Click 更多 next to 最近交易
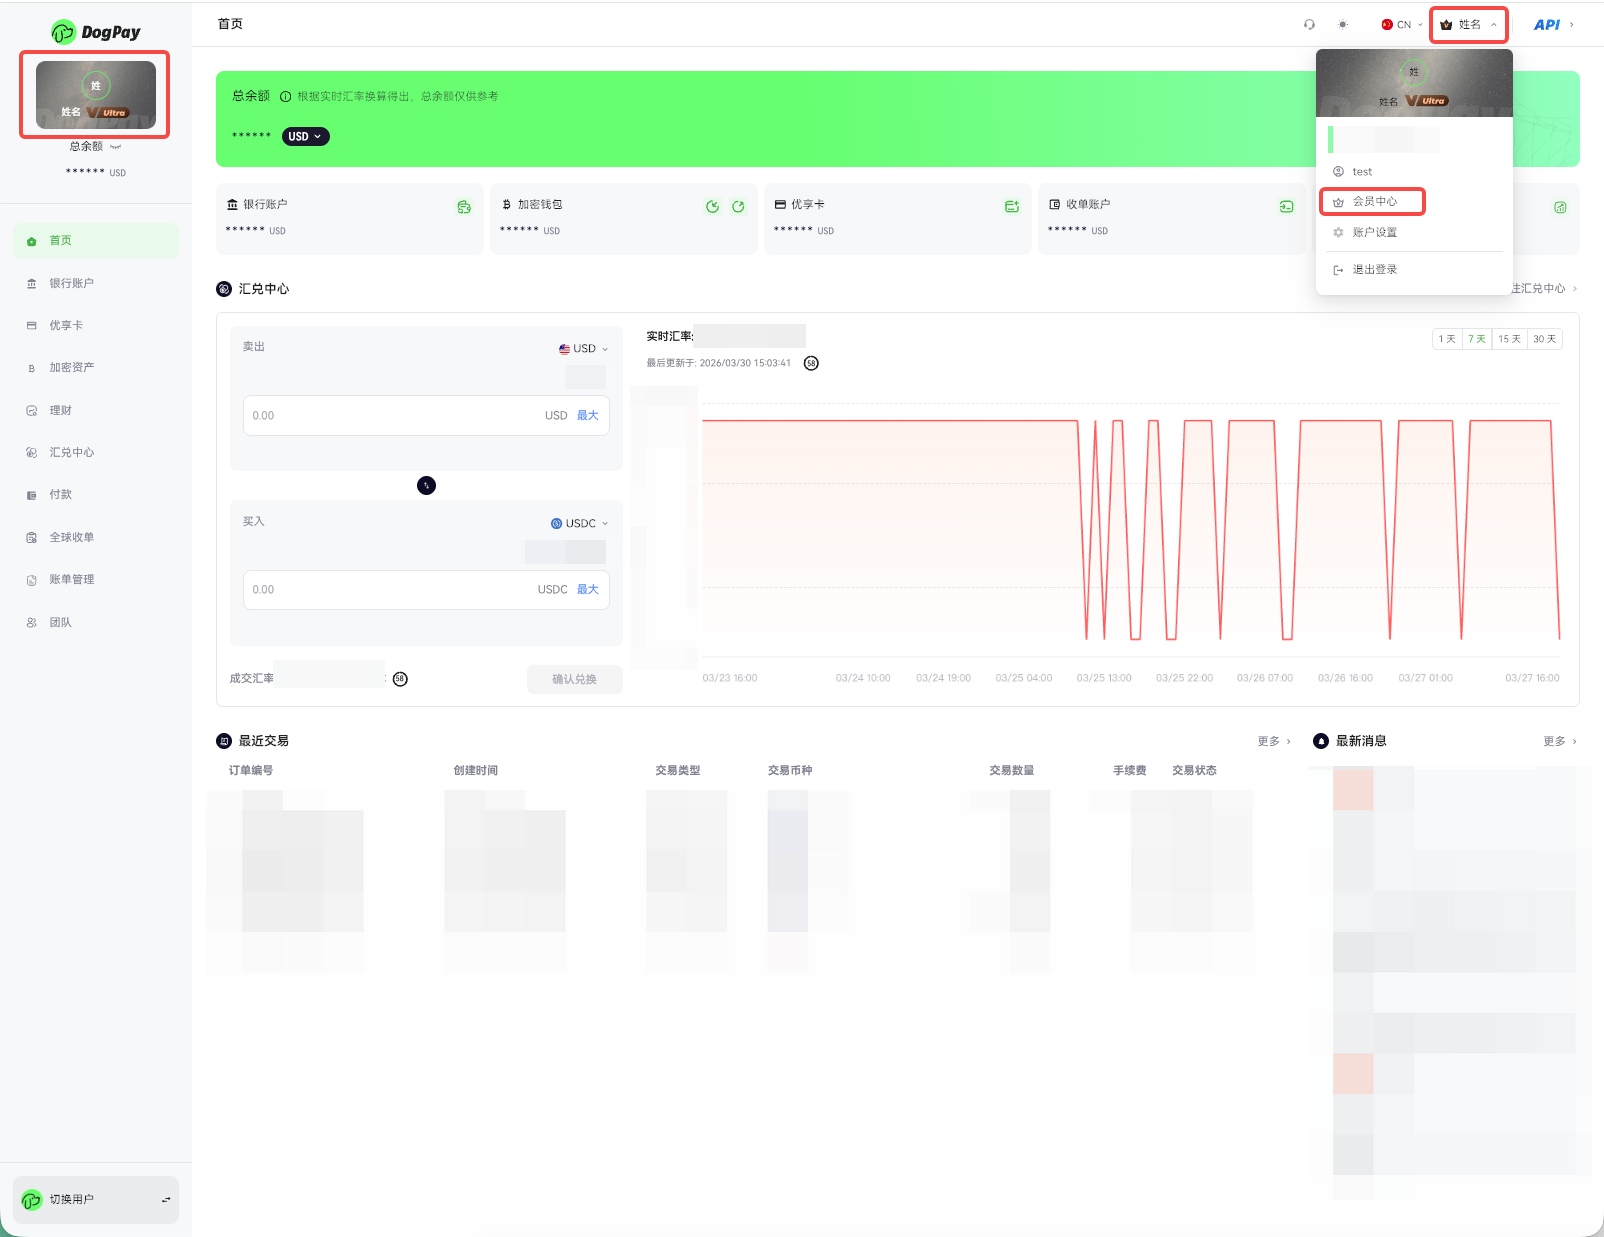This screenshot has width=1604, height=1237. point(1274,742)
